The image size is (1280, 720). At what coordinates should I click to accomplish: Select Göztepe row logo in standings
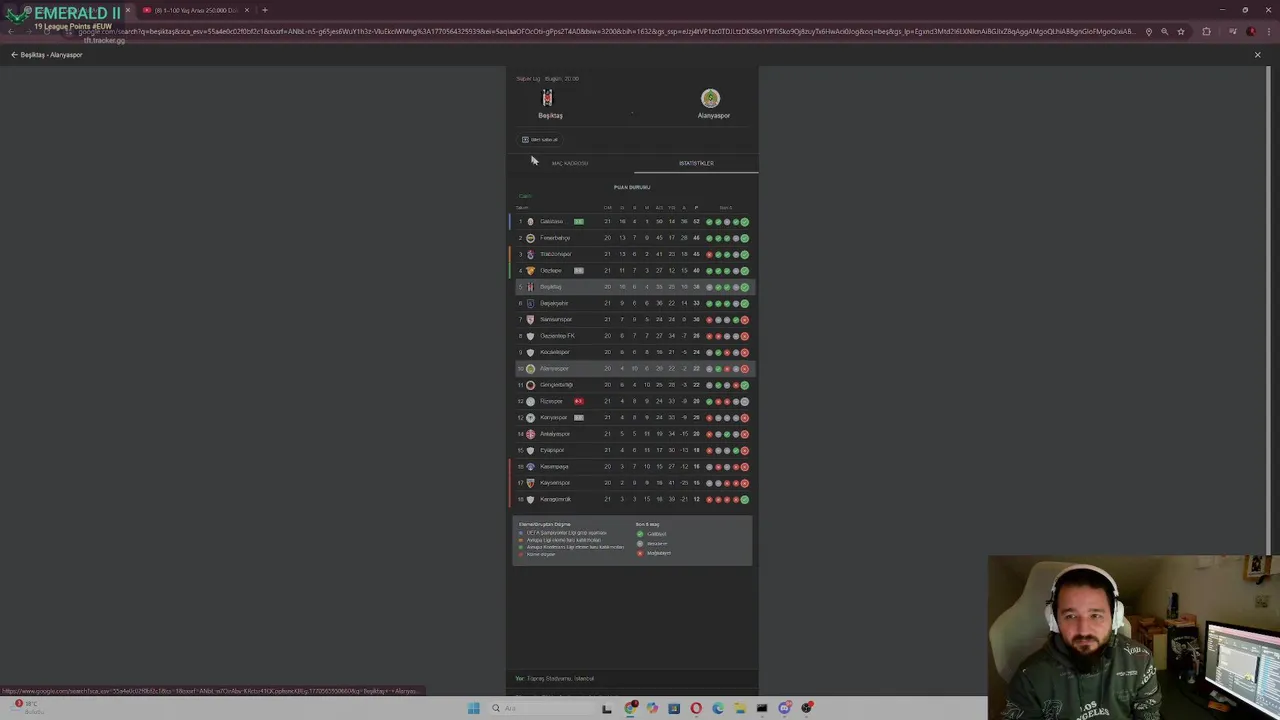coord(530,270)
